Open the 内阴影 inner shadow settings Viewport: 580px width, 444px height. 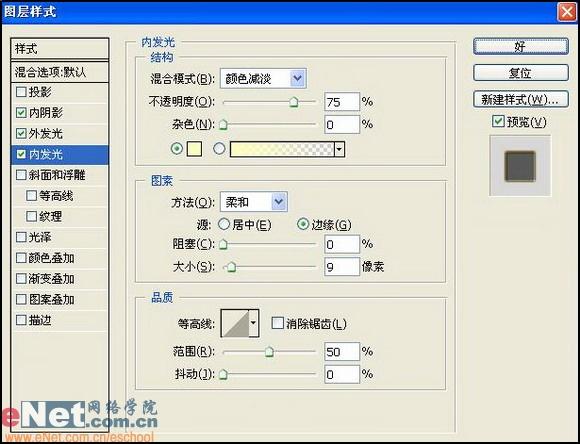coord(45,113)
